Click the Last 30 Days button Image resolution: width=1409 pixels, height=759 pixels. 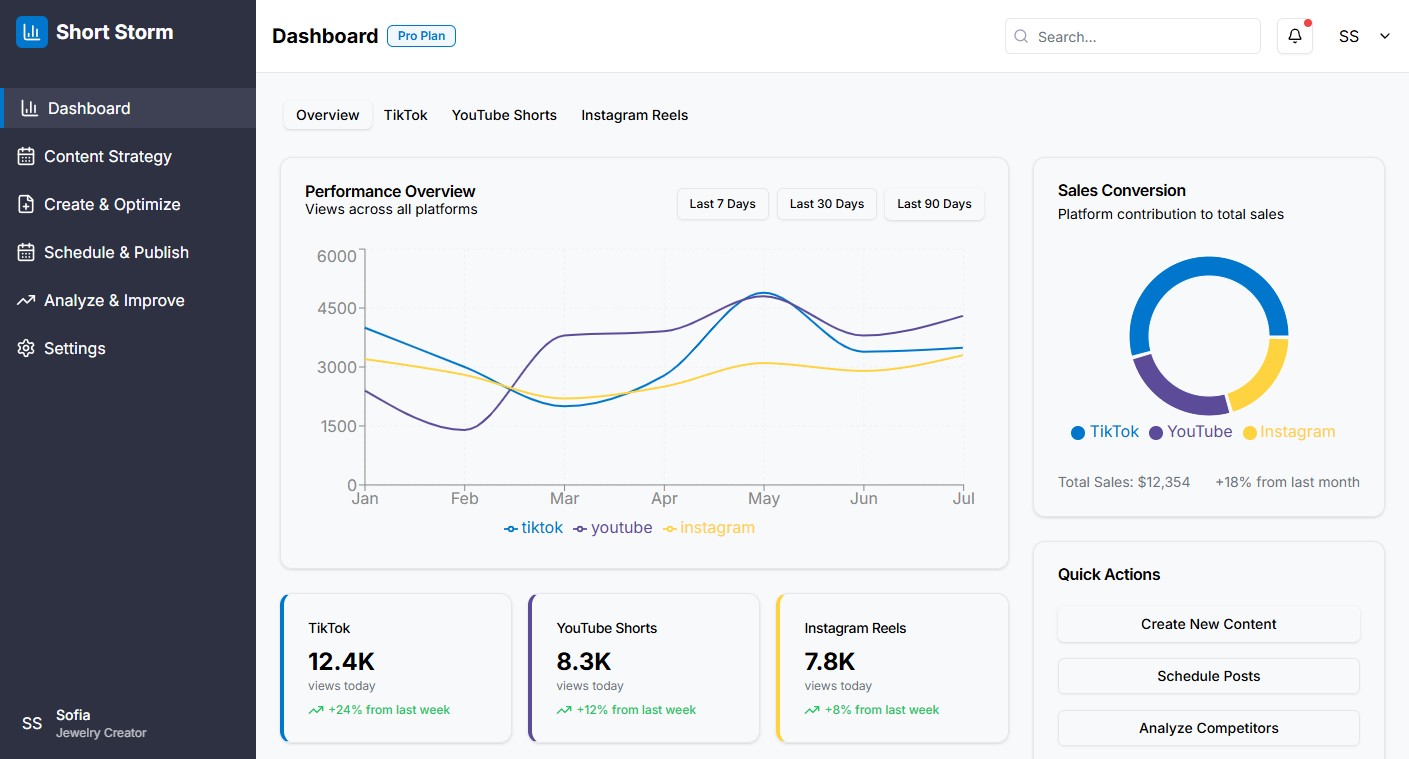(x=826, y=204)
